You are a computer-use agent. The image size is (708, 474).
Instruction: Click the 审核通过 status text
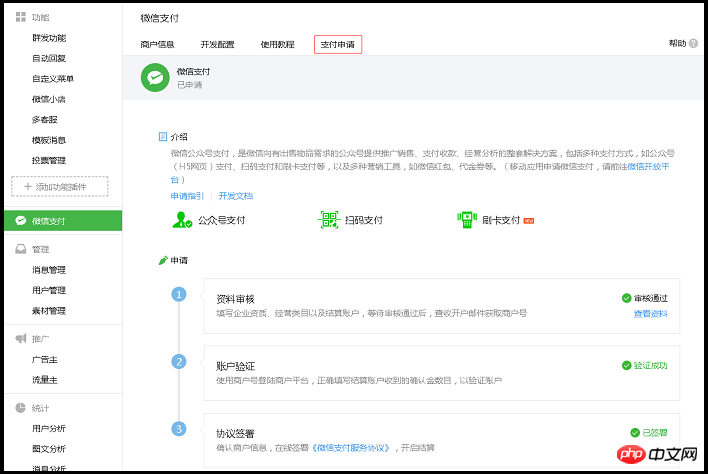pyautogui.click(x=651, y=298)
